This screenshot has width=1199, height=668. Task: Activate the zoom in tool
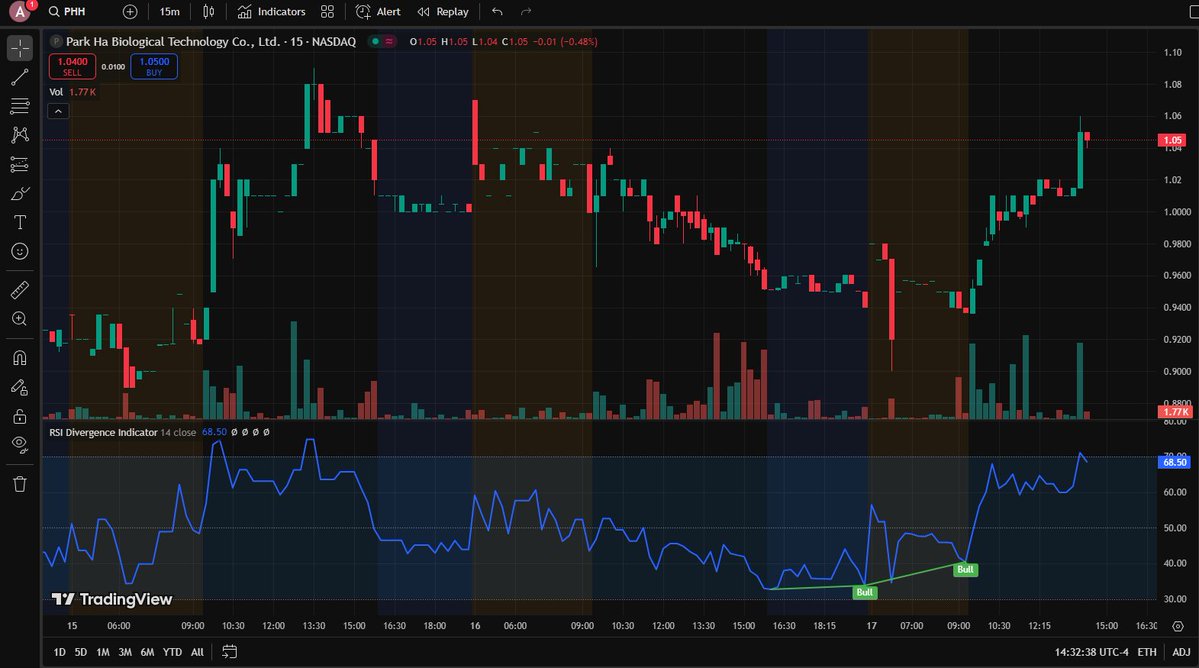pyautogui.click(x=20, y=319)
